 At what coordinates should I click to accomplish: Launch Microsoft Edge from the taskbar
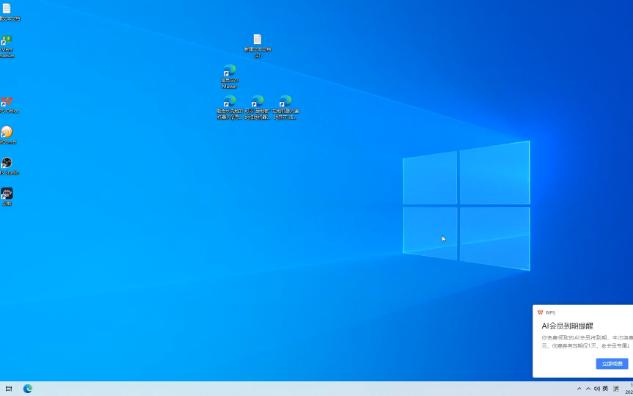pos(27,389)
